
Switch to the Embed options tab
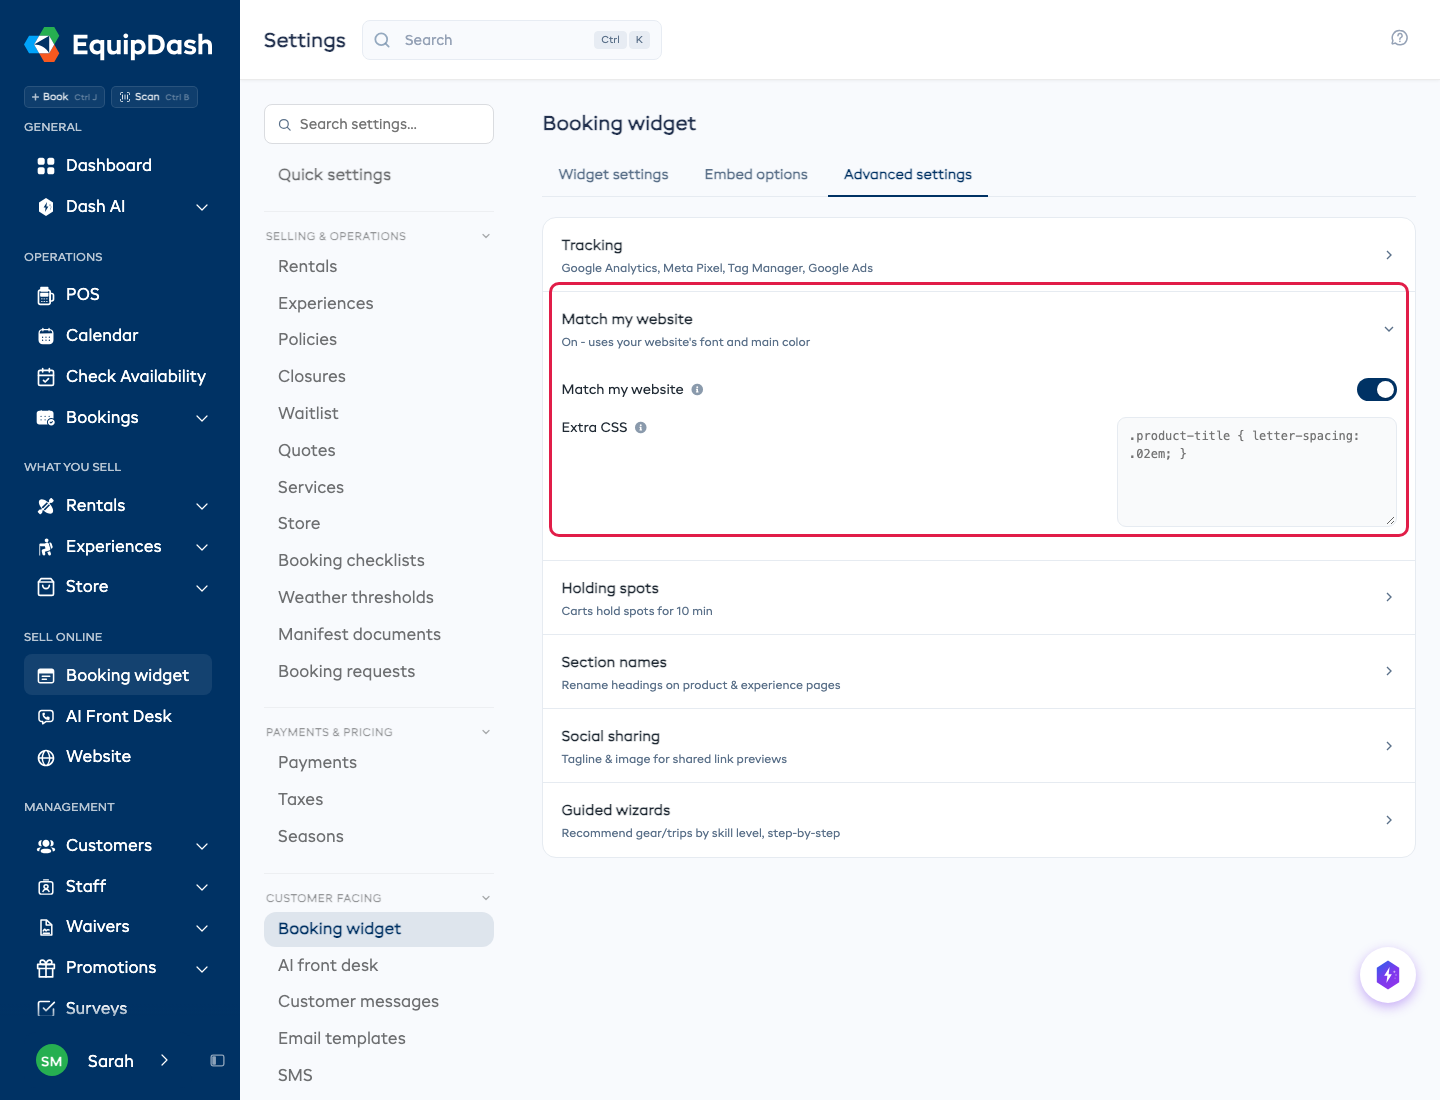click(756, 174)
